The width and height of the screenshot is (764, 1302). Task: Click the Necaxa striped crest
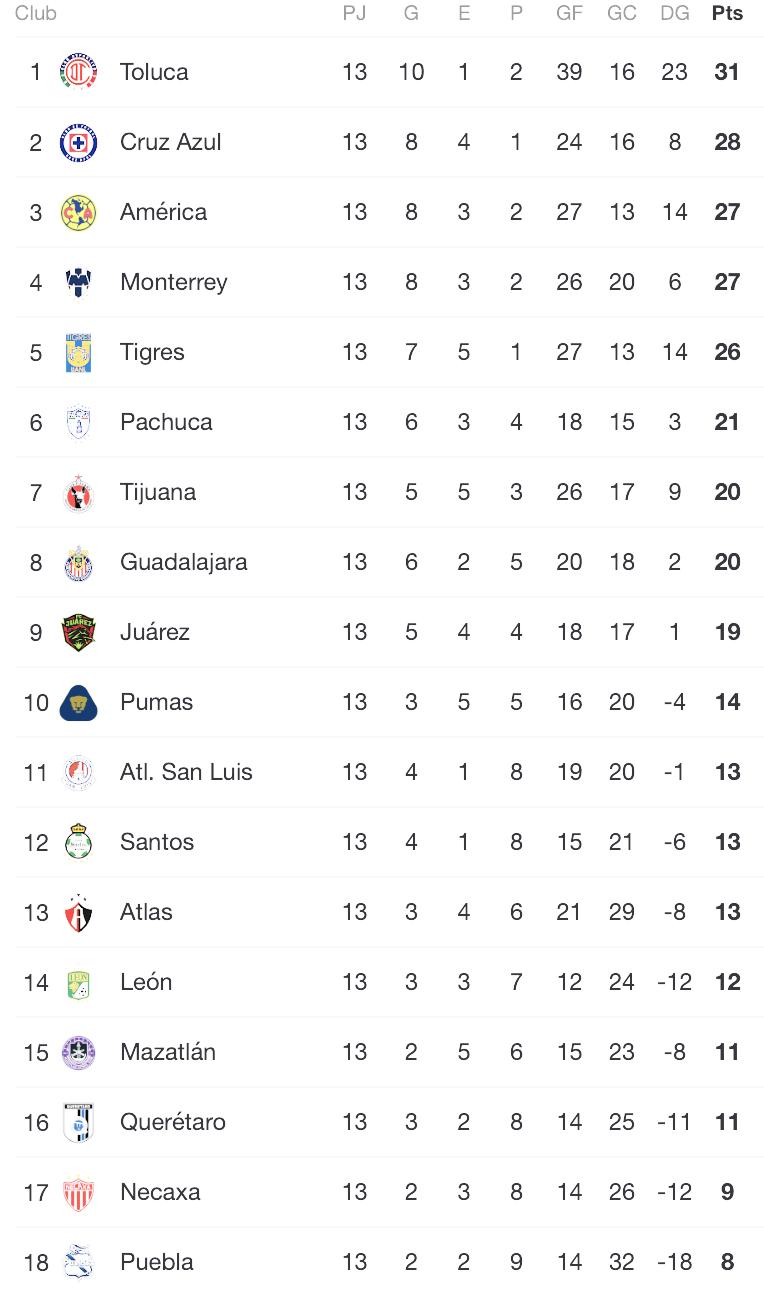click(78, 1192)
